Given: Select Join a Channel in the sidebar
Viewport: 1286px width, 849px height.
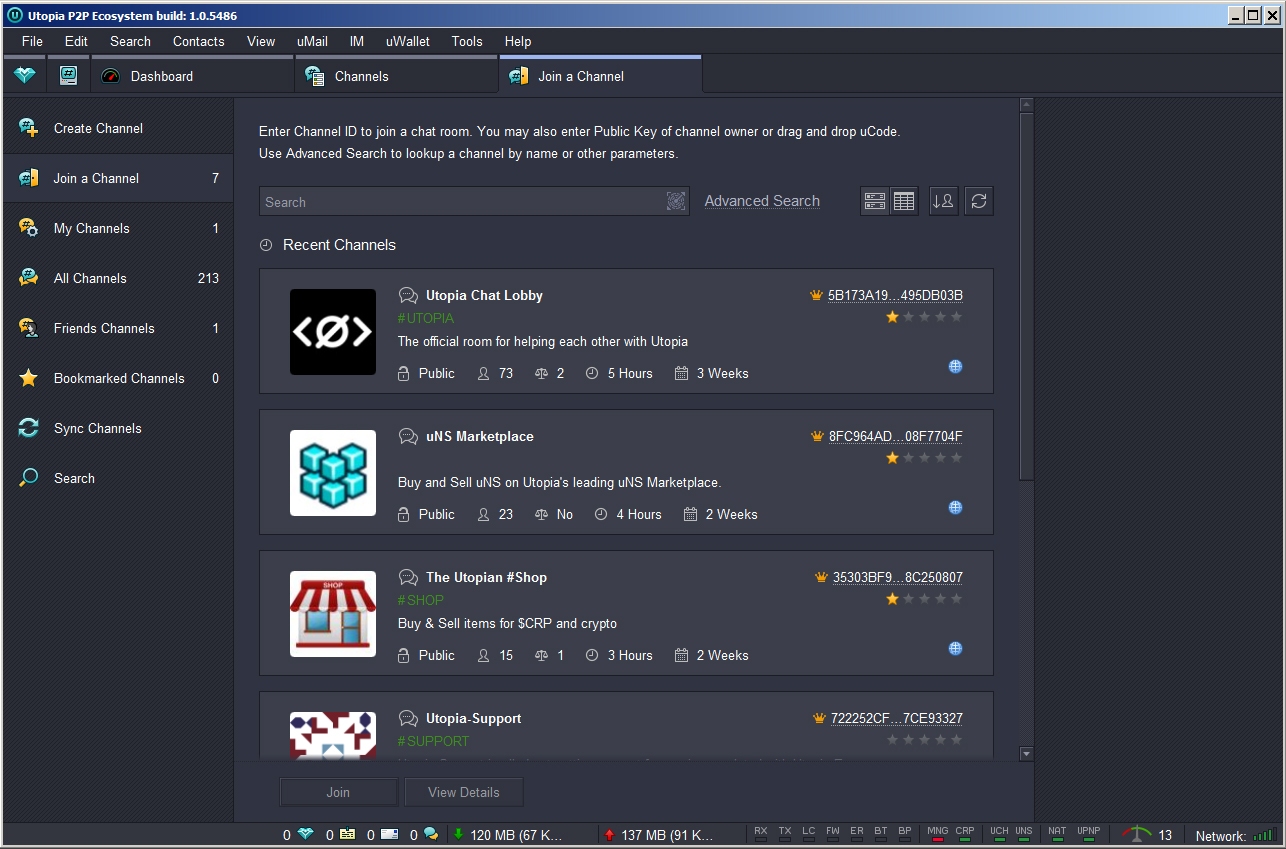Looking at the screenshot, I should [x=119, y=178].
